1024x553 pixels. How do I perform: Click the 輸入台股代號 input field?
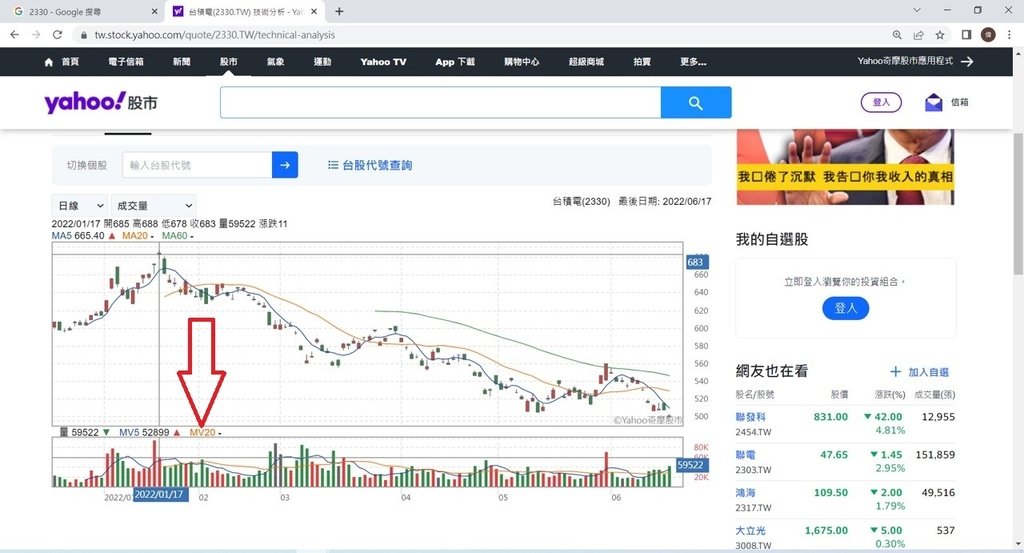click(x=197, y=165)
